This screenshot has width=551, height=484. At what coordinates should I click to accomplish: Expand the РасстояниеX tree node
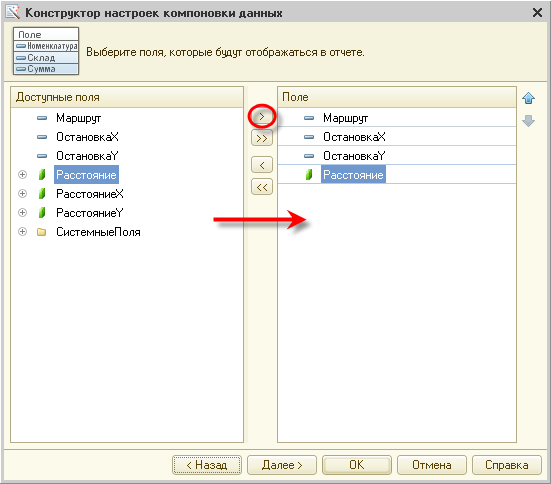[22, 194]
